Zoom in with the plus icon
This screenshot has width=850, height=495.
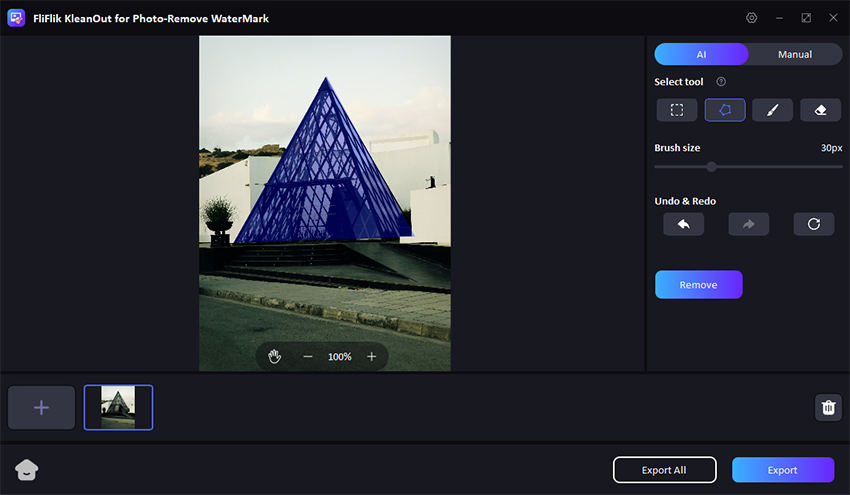[x=372, y=357]
